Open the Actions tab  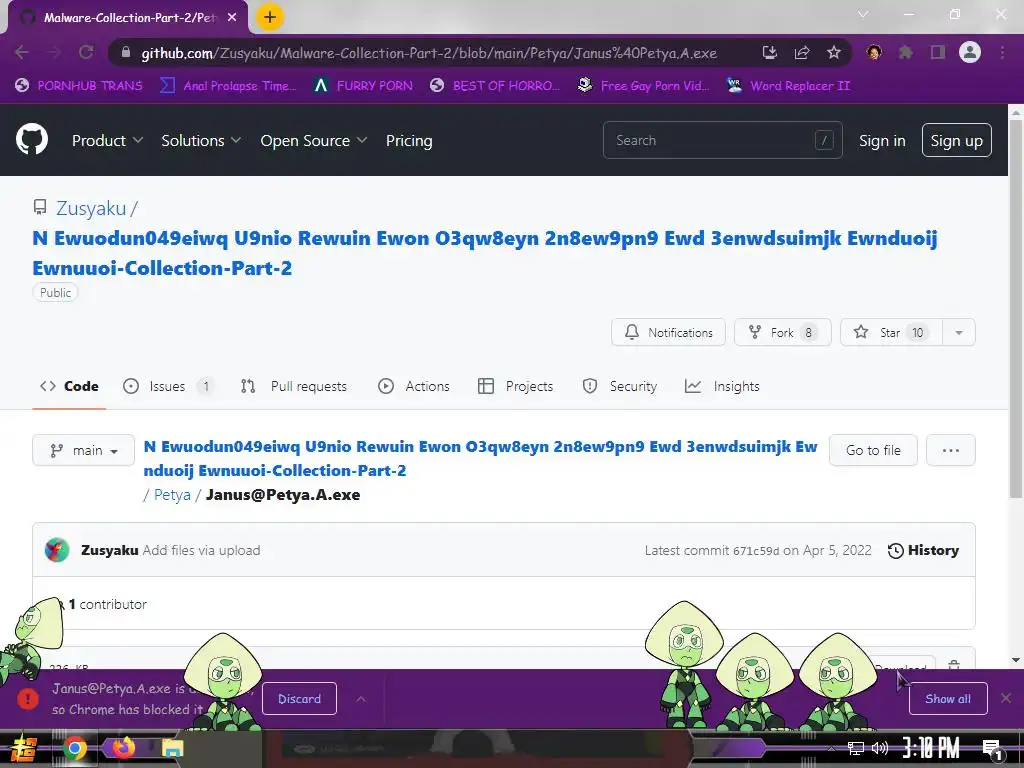pos(413,386)
